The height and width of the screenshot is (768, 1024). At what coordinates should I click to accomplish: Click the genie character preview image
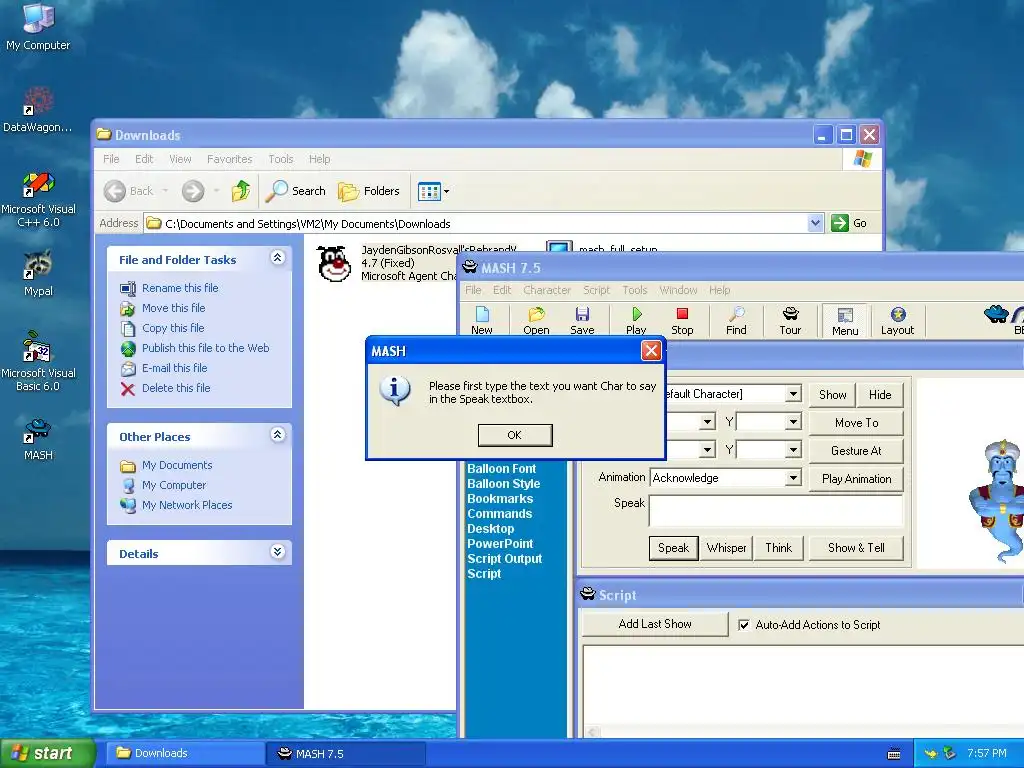pyautogui.click(x=999, y=500)
